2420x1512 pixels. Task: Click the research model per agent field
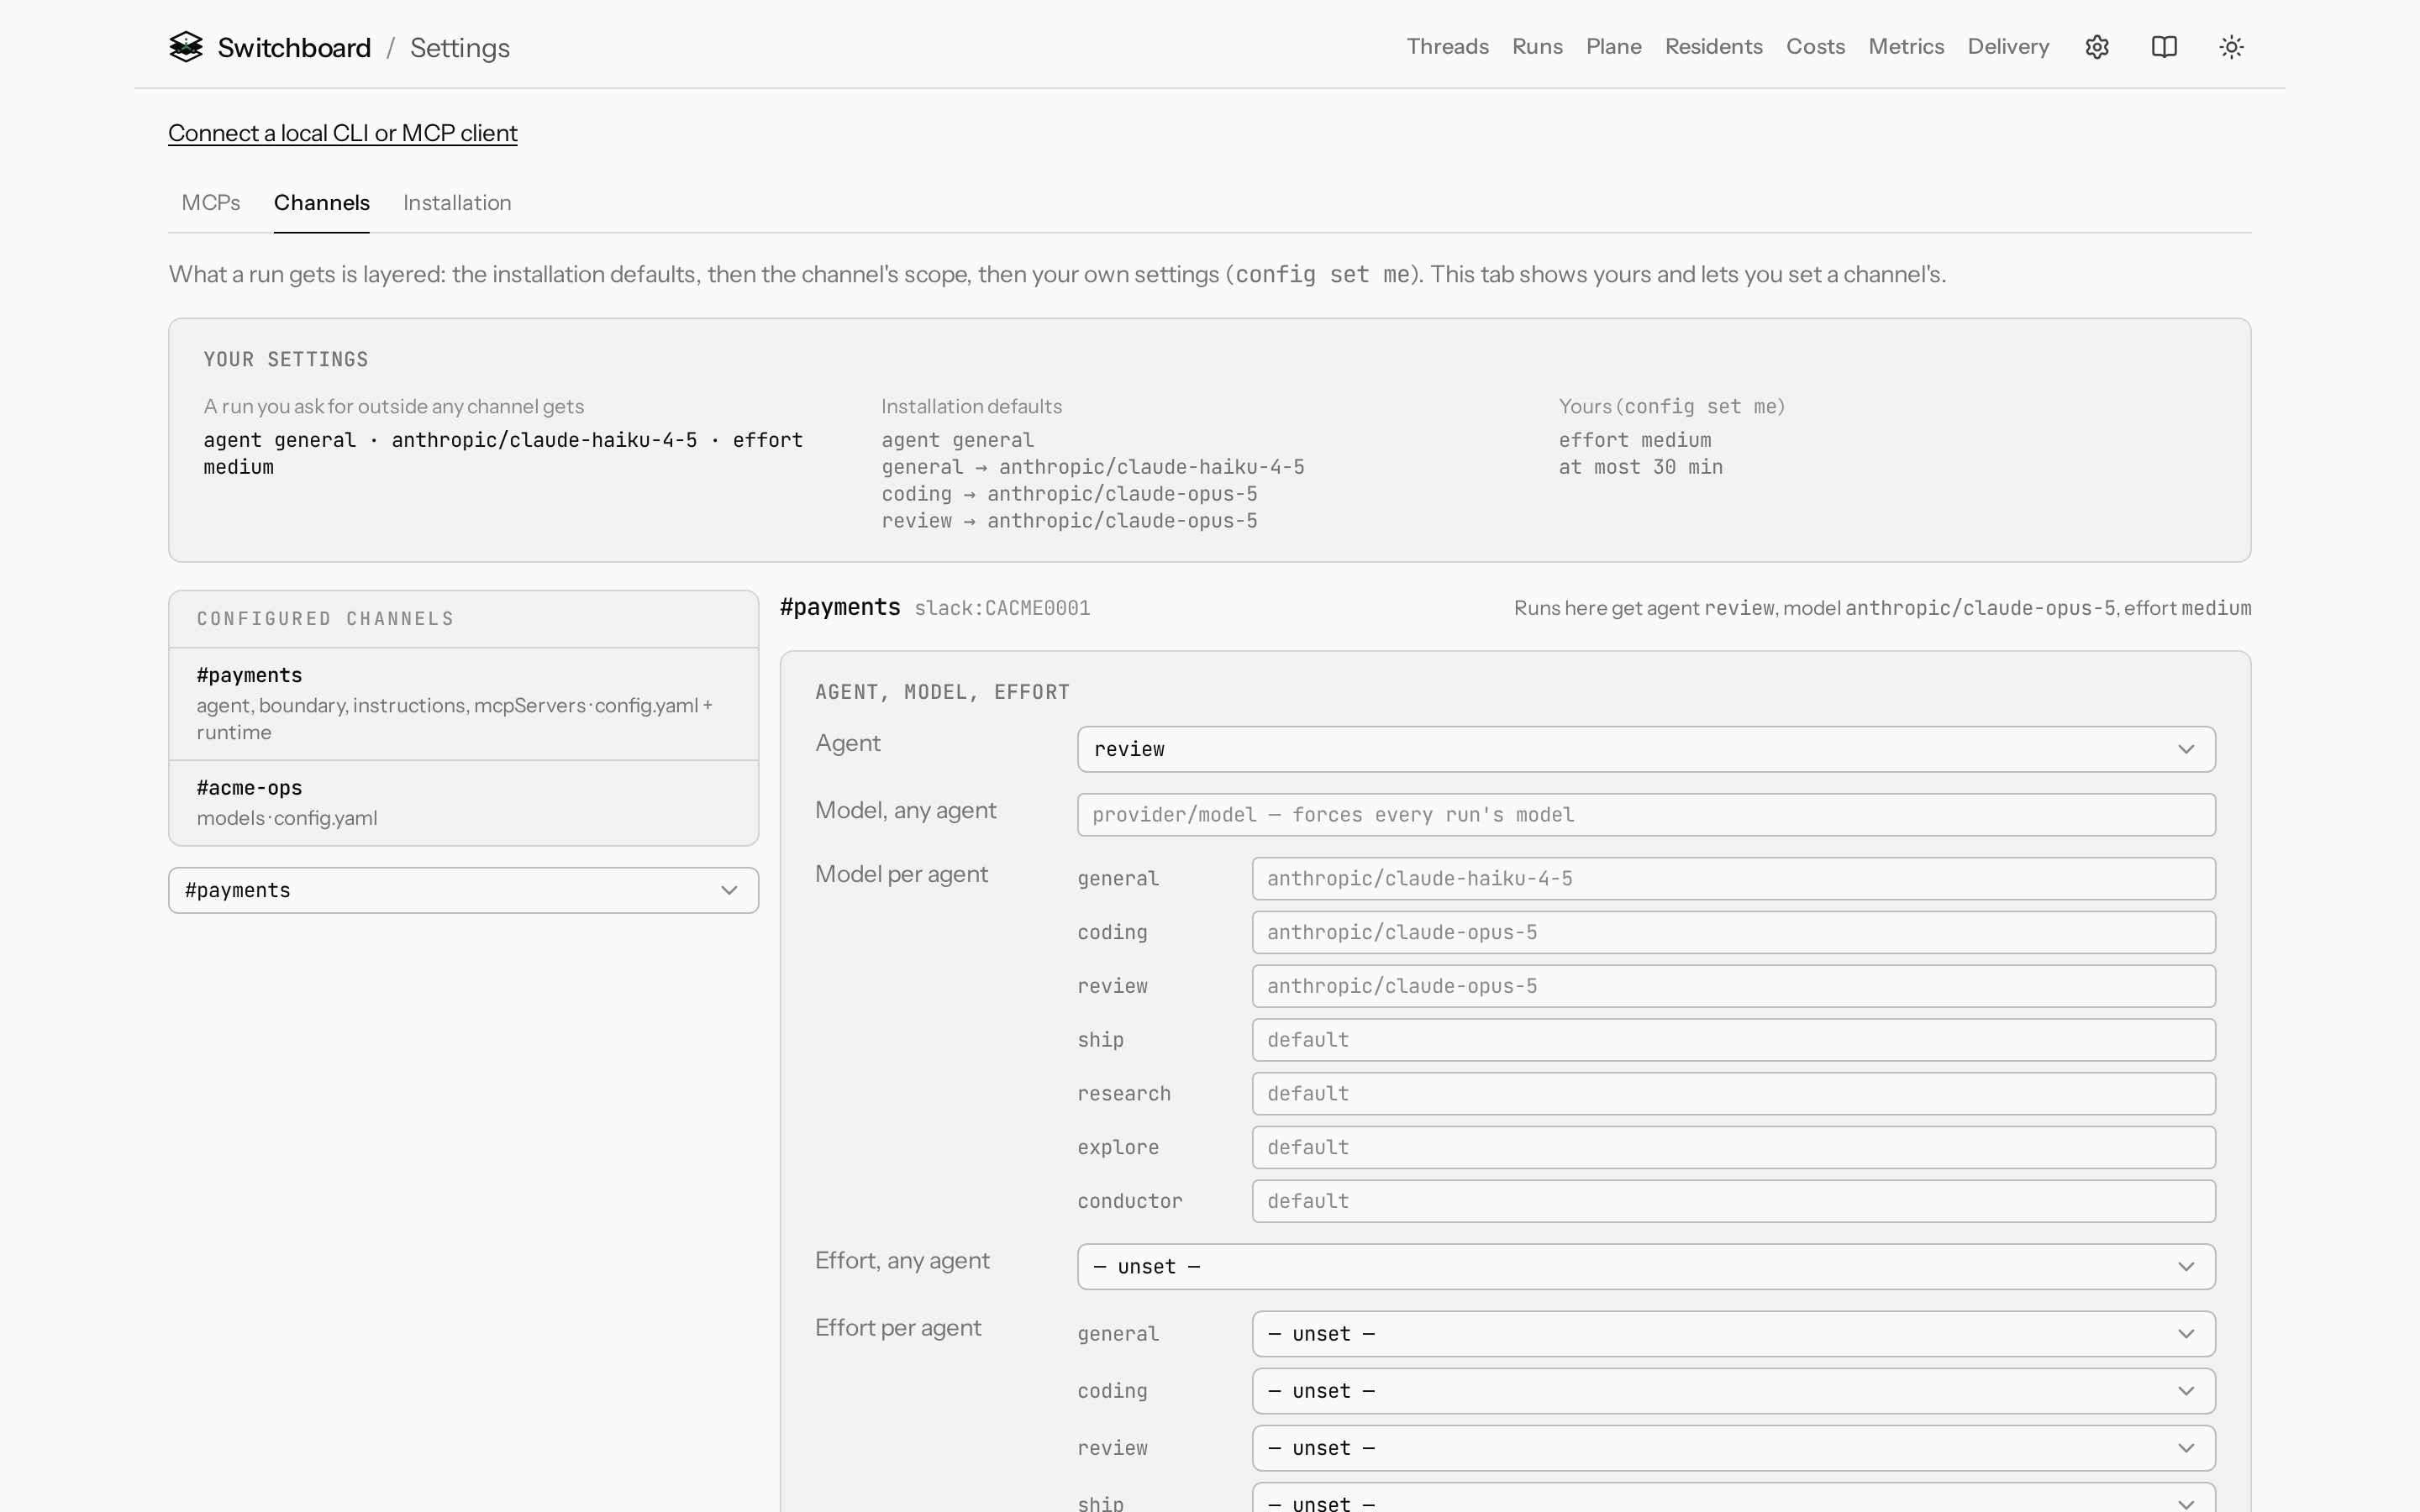[1733, 1094]
